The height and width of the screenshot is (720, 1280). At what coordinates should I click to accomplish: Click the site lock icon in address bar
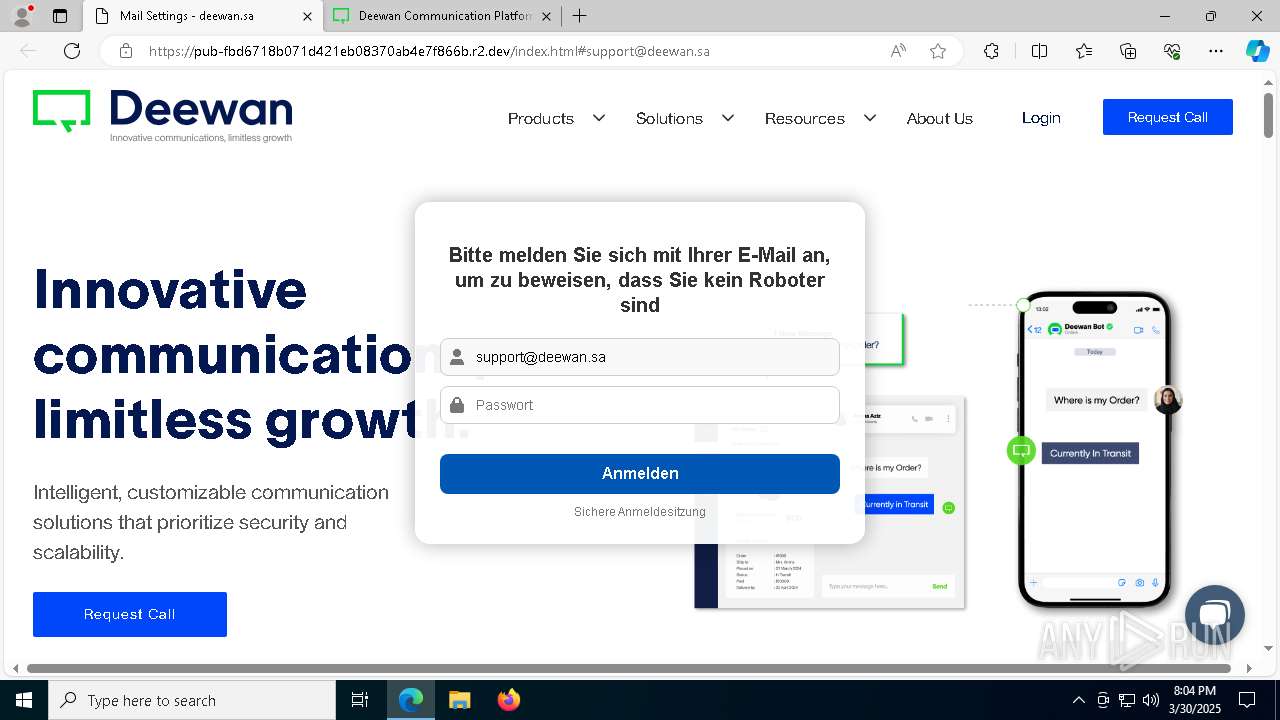click(126, 51)
